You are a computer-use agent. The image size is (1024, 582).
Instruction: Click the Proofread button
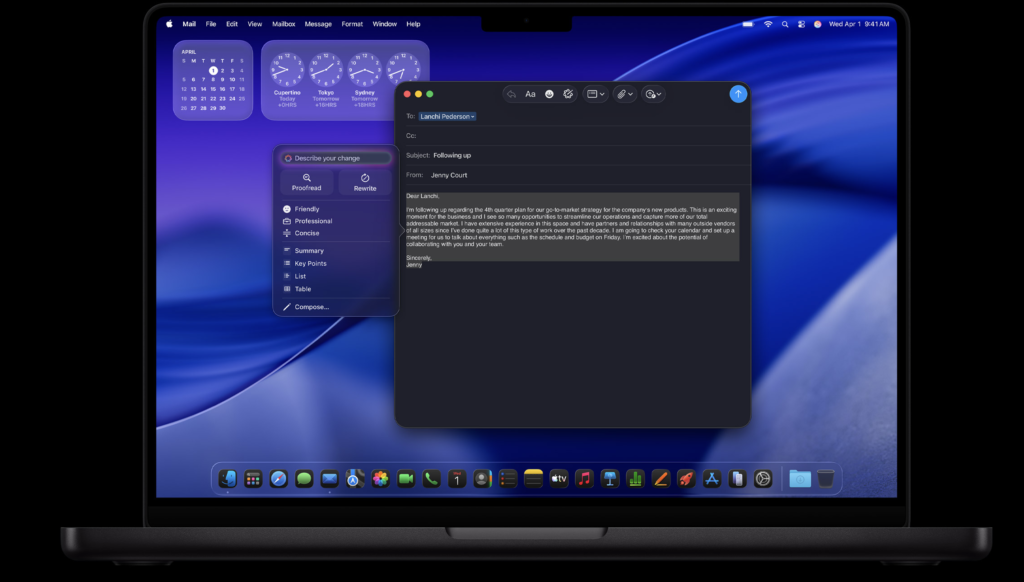coord(306,182)
